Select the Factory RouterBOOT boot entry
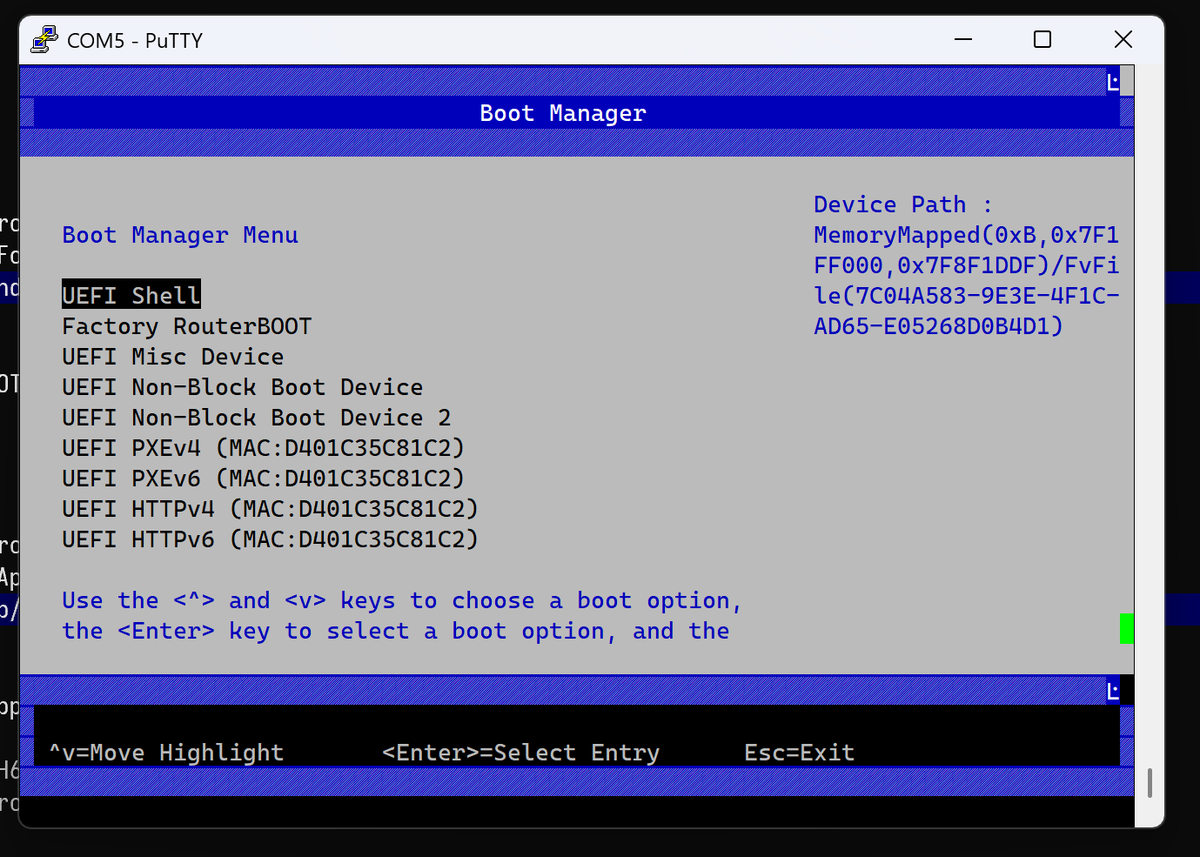This screenshot has width=1200, height=857. click(187, 326)
